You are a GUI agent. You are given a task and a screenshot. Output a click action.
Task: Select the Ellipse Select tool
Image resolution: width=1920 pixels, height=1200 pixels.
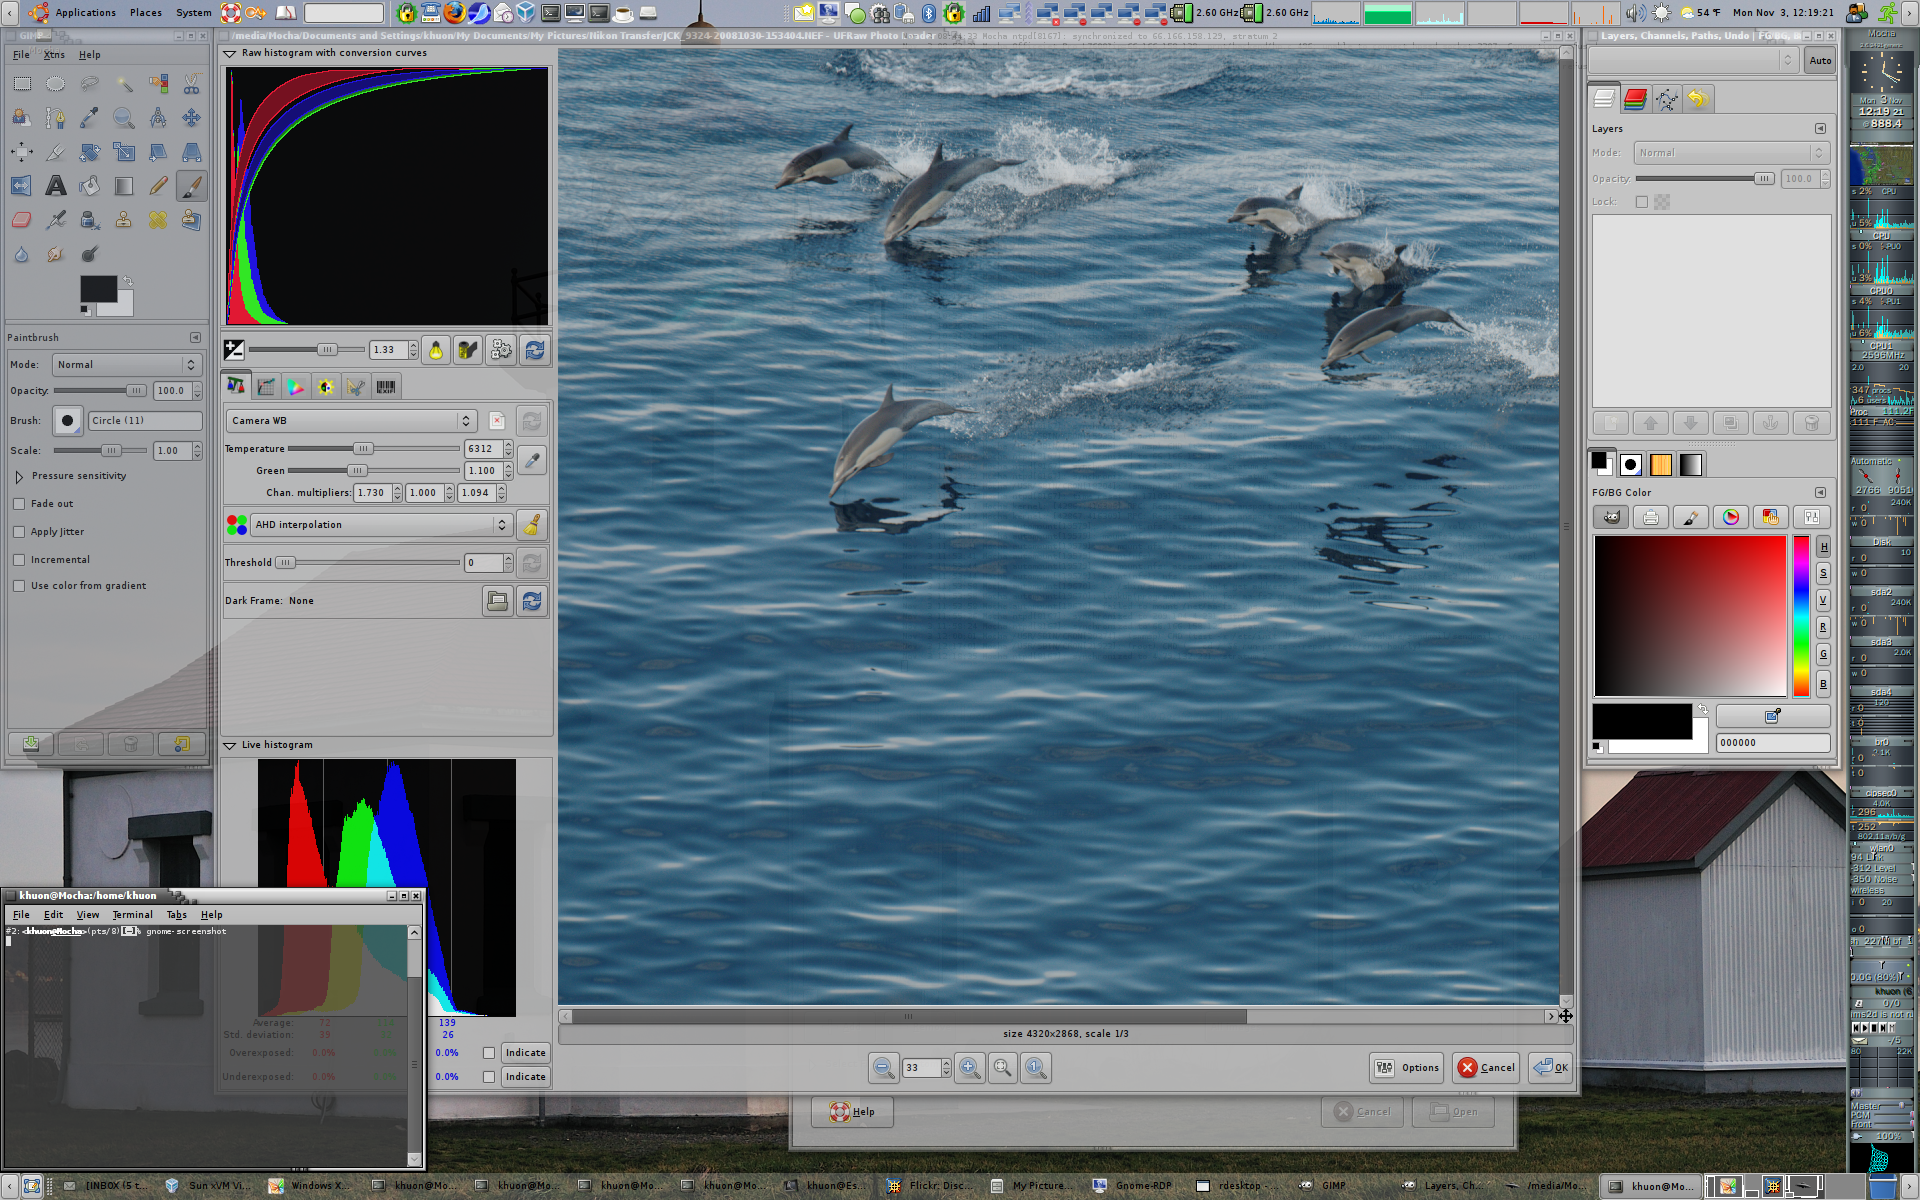click(56, 84)
